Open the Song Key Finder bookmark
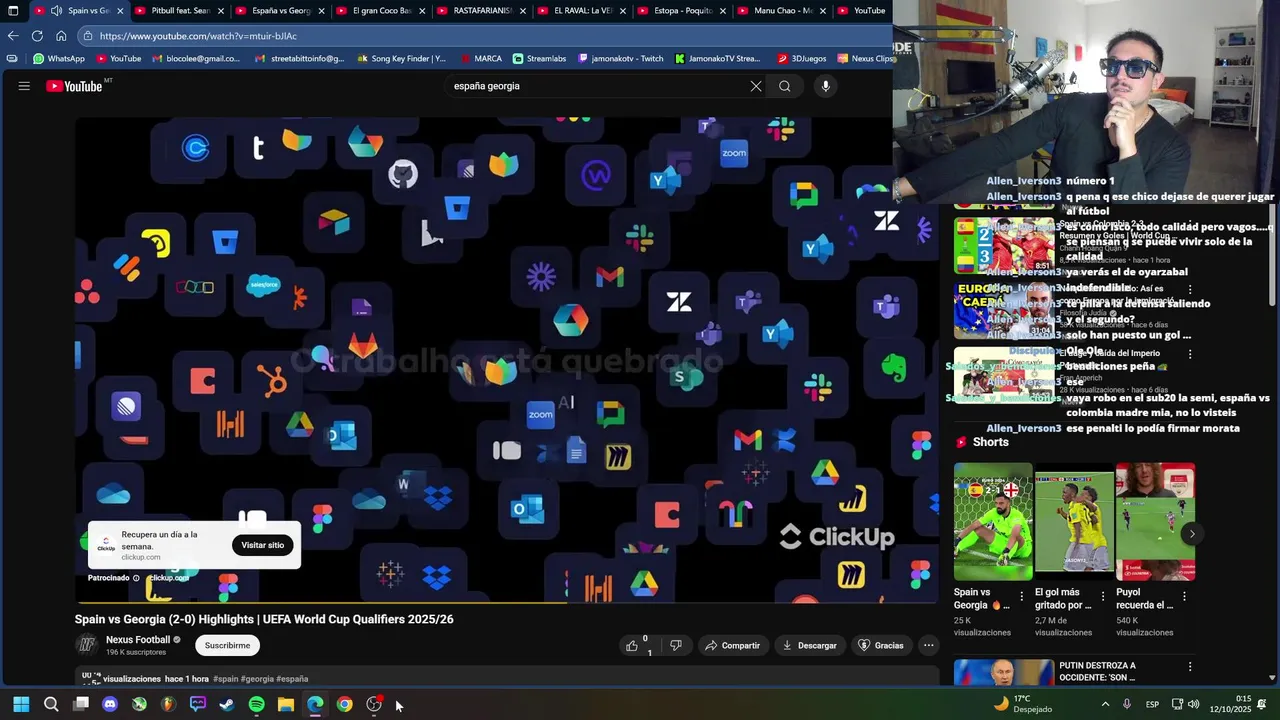 click(x=401, y=59)
